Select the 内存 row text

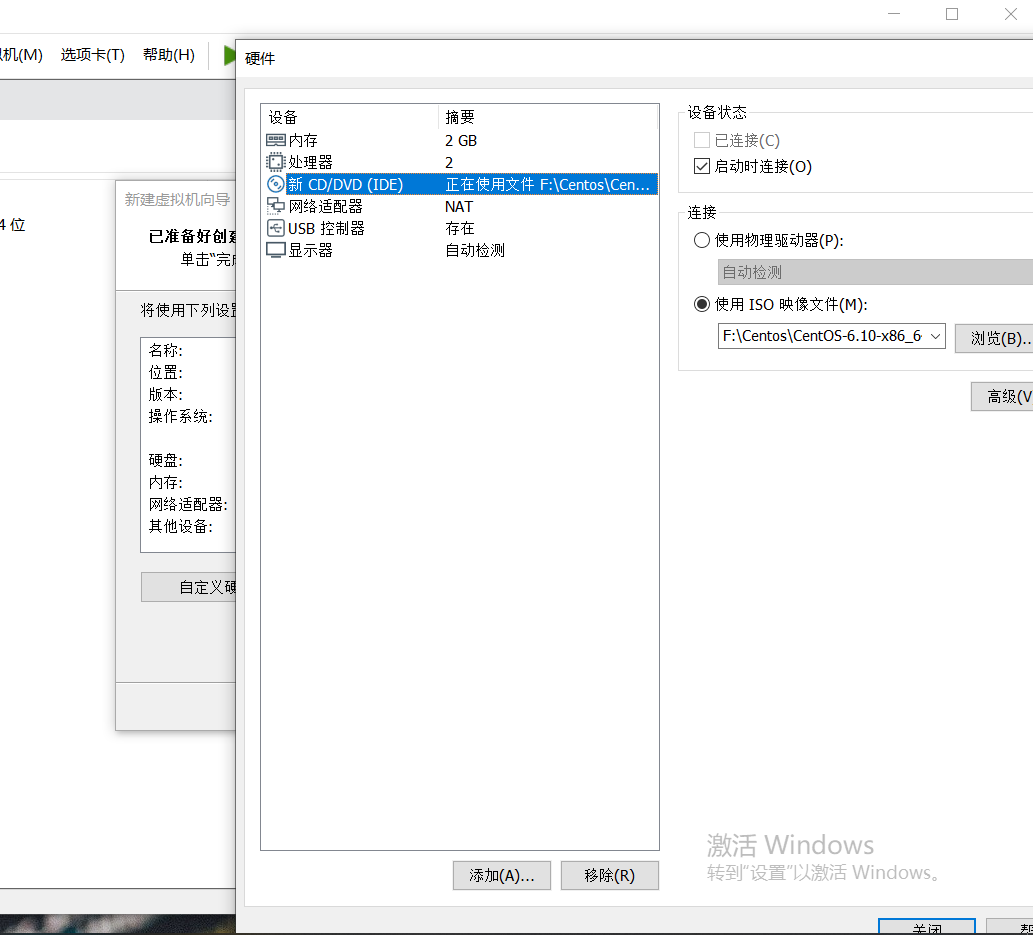(x=303, y=140)
